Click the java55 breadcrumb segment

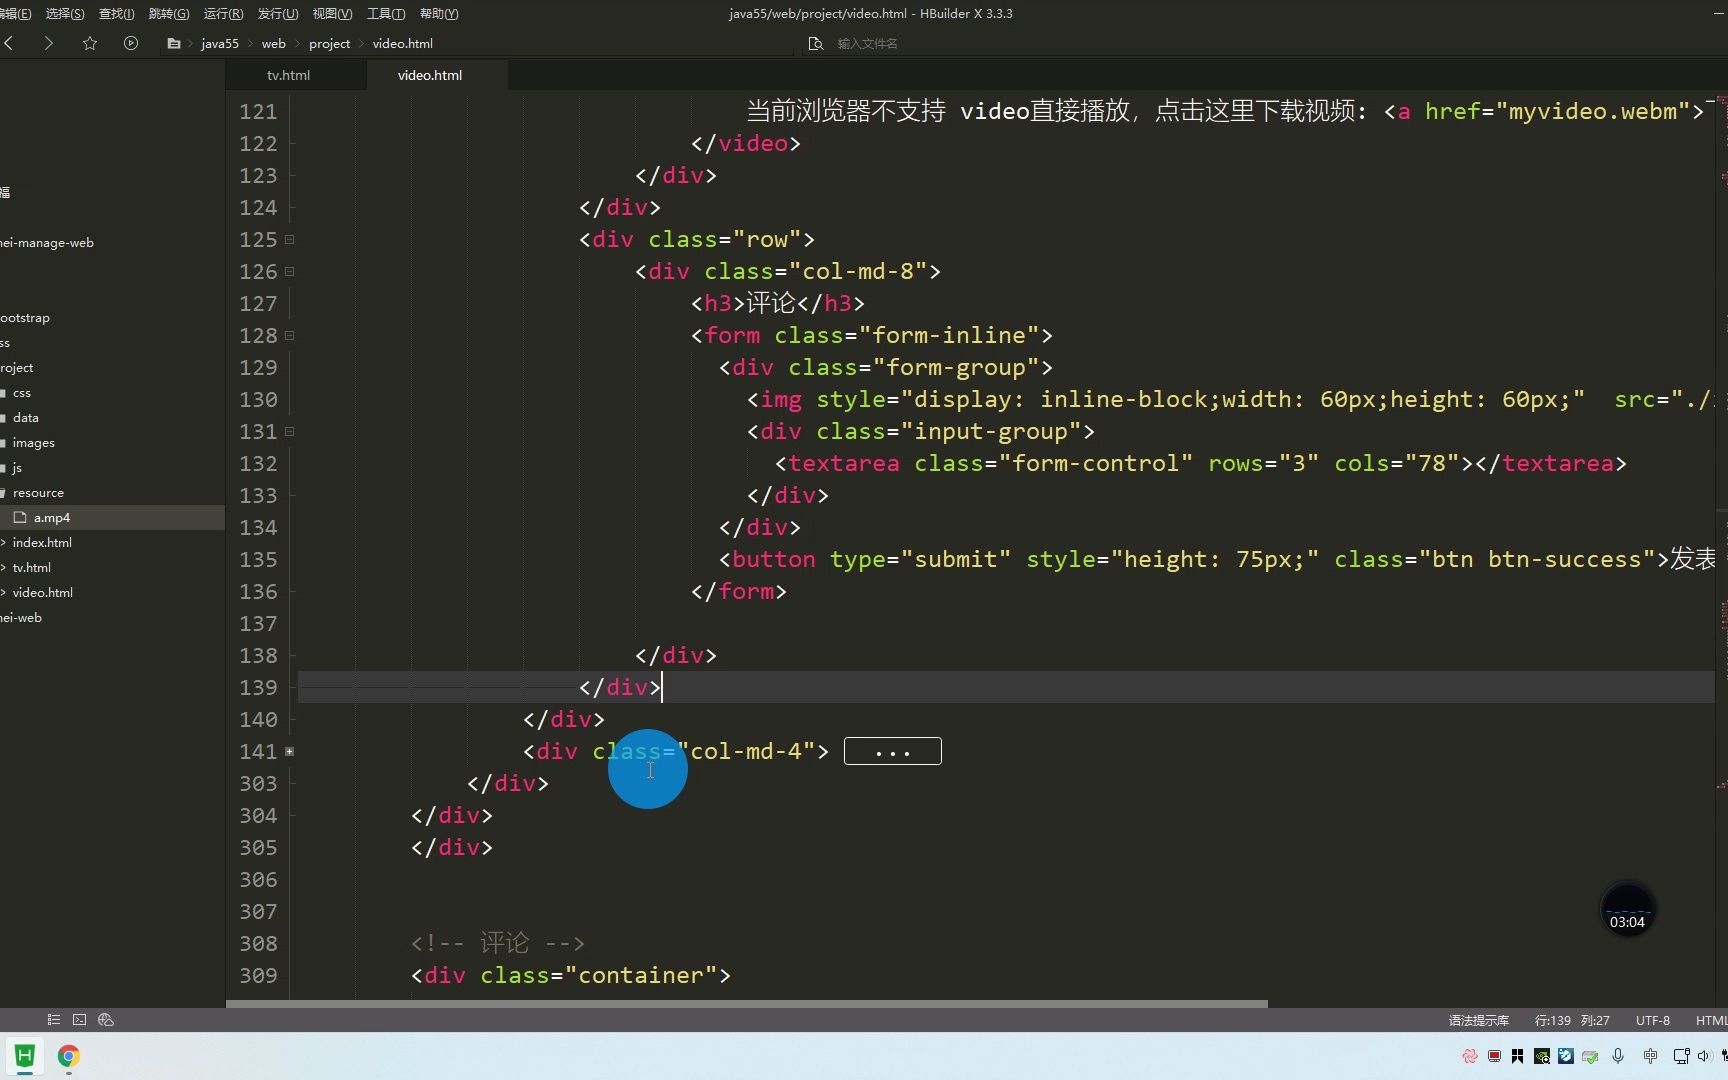click(x=220, y=43)
